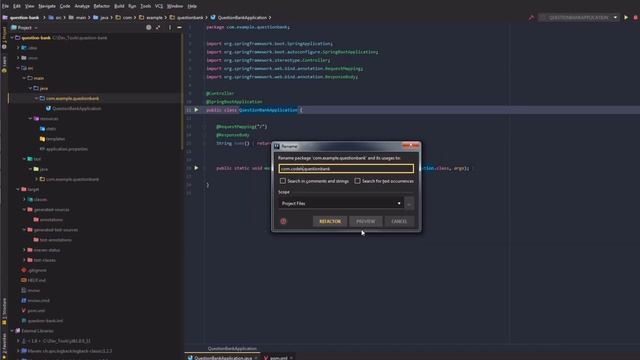Screen dimensions: 640x360
Task: Open the Refactor menu
Action: tap(102, 6)
